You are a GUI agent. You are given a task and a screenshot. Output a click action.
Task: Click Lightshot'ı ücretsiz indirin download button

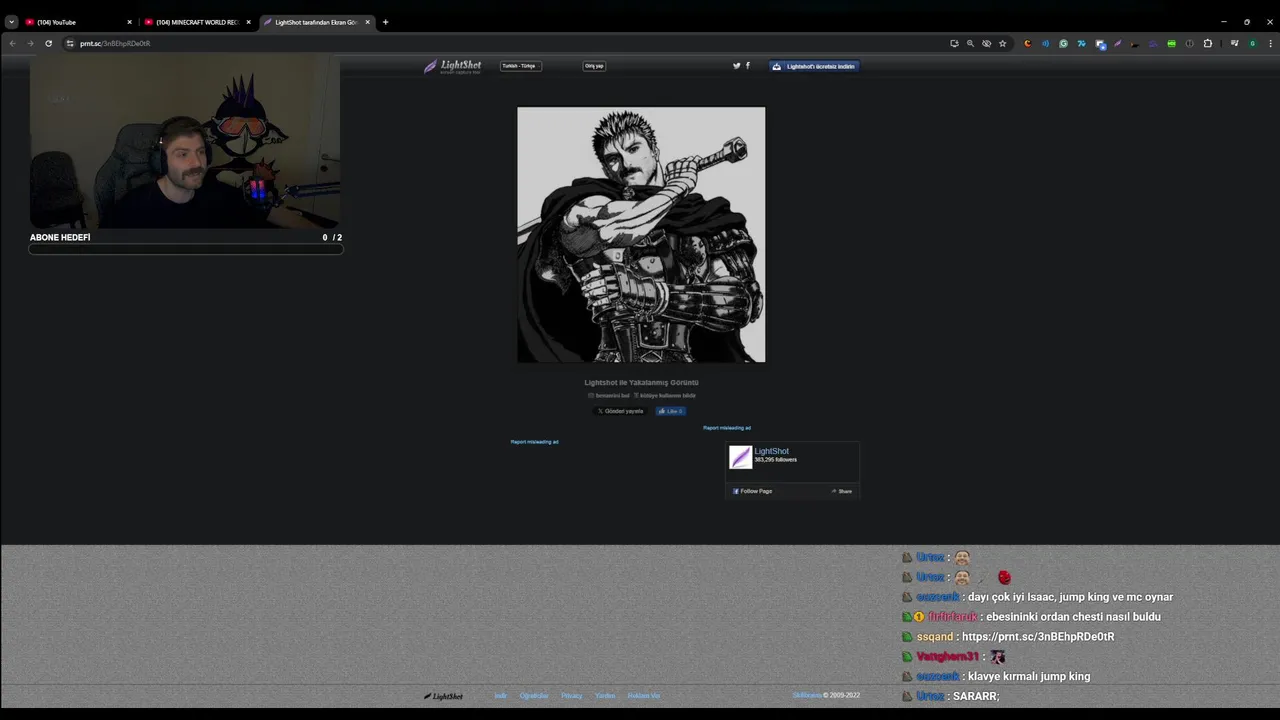tap(813, 66)
